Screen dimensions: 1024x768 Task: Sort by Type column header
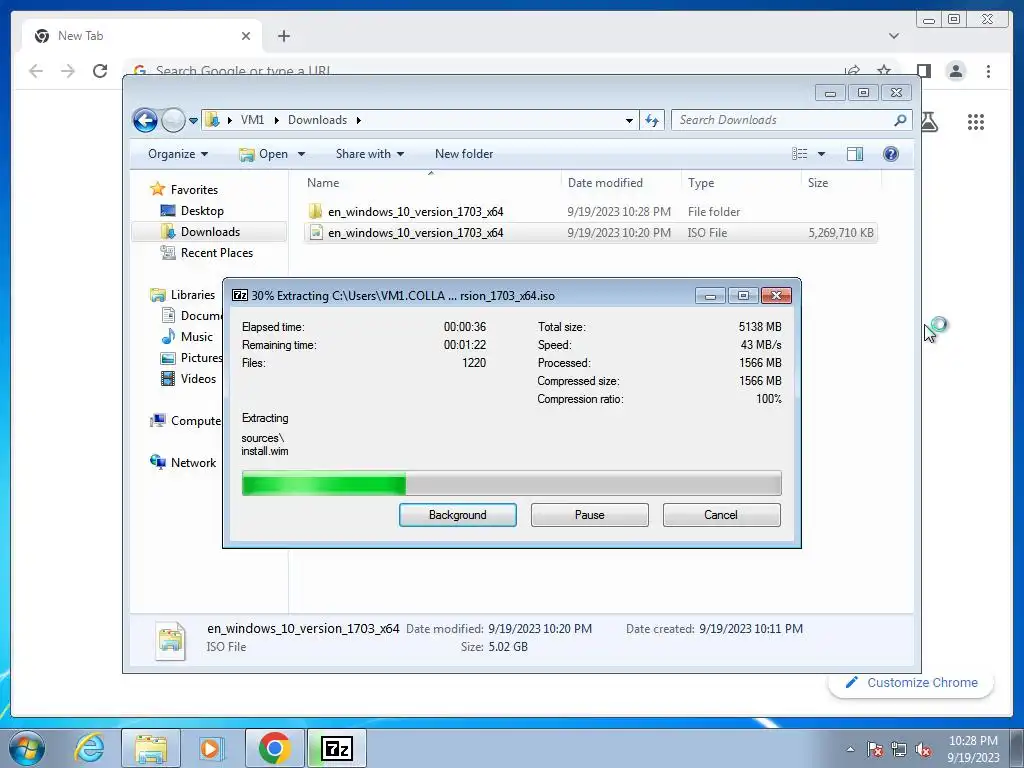[741, 183]
